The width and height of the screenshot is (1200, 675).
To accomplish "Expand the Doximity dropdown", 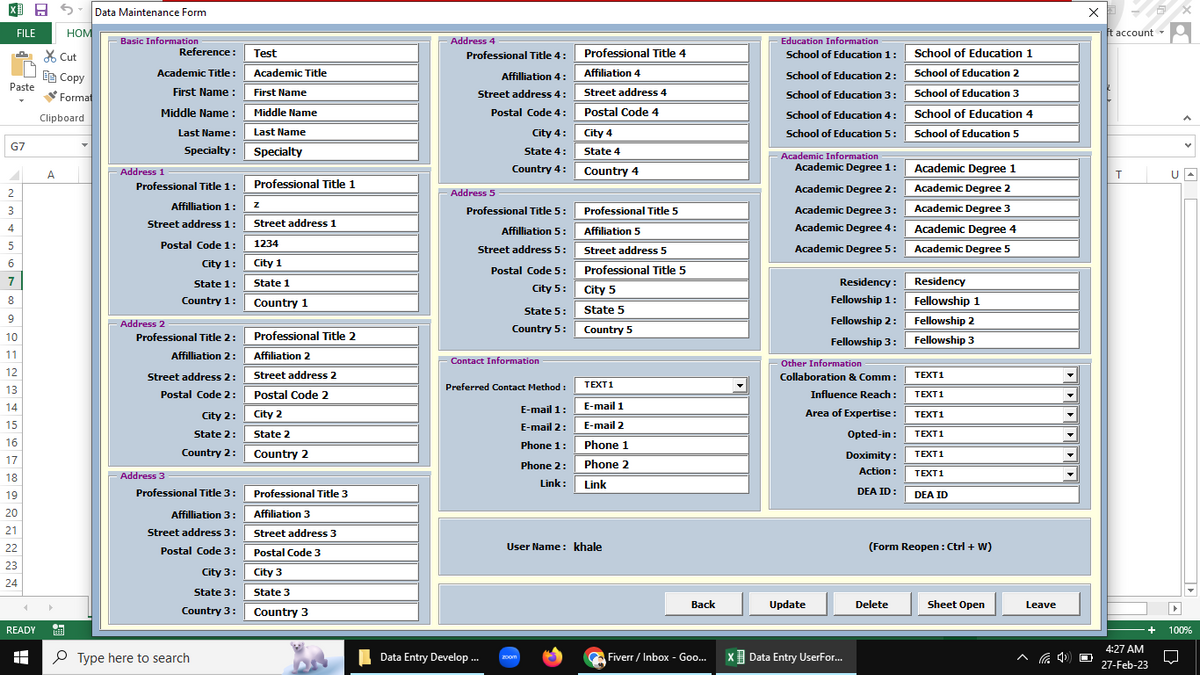I will pos(1069,454).
